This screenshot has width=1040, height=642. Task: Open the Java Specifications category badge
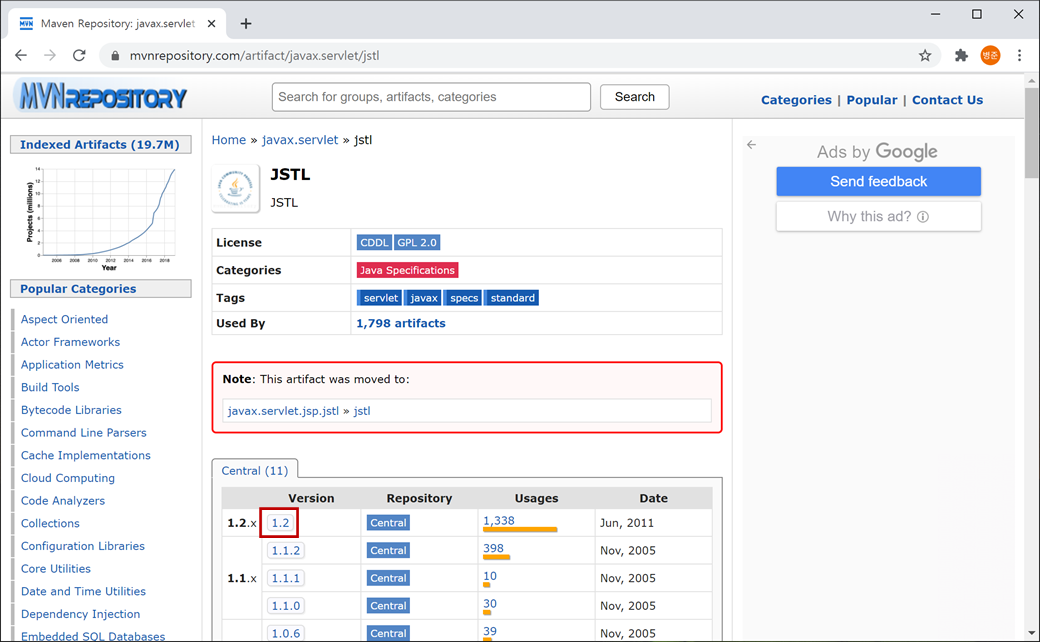click(407, 271)
